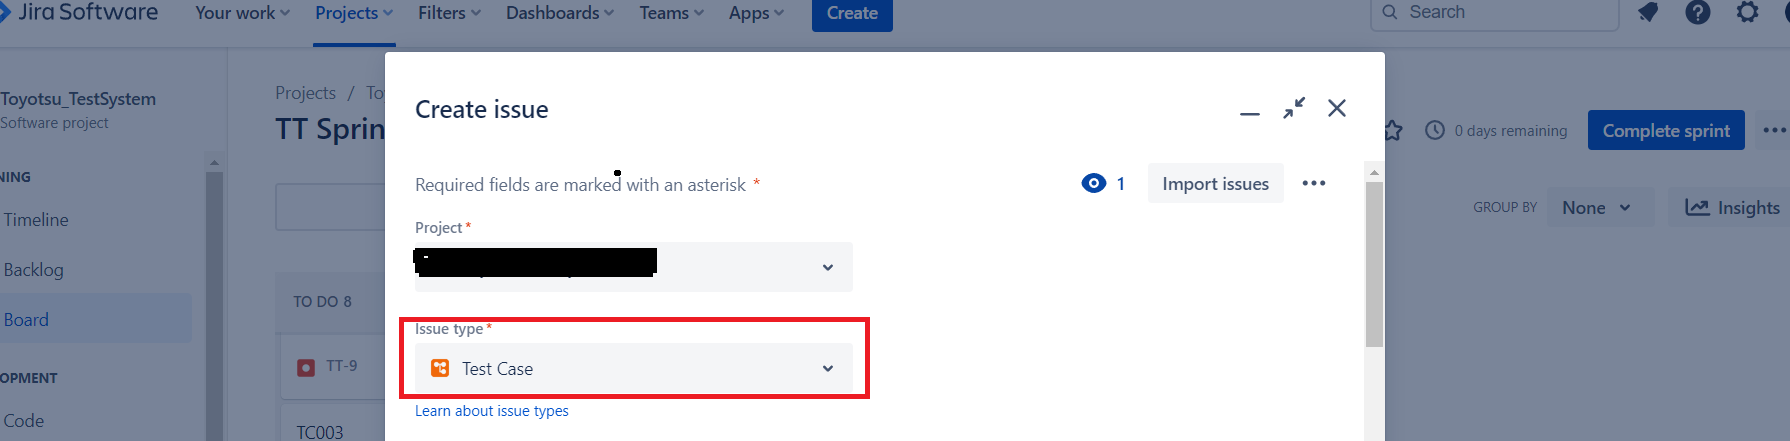Click the Complete sprint button
The image size is (1790, 441).
(x=1666, y=131)
